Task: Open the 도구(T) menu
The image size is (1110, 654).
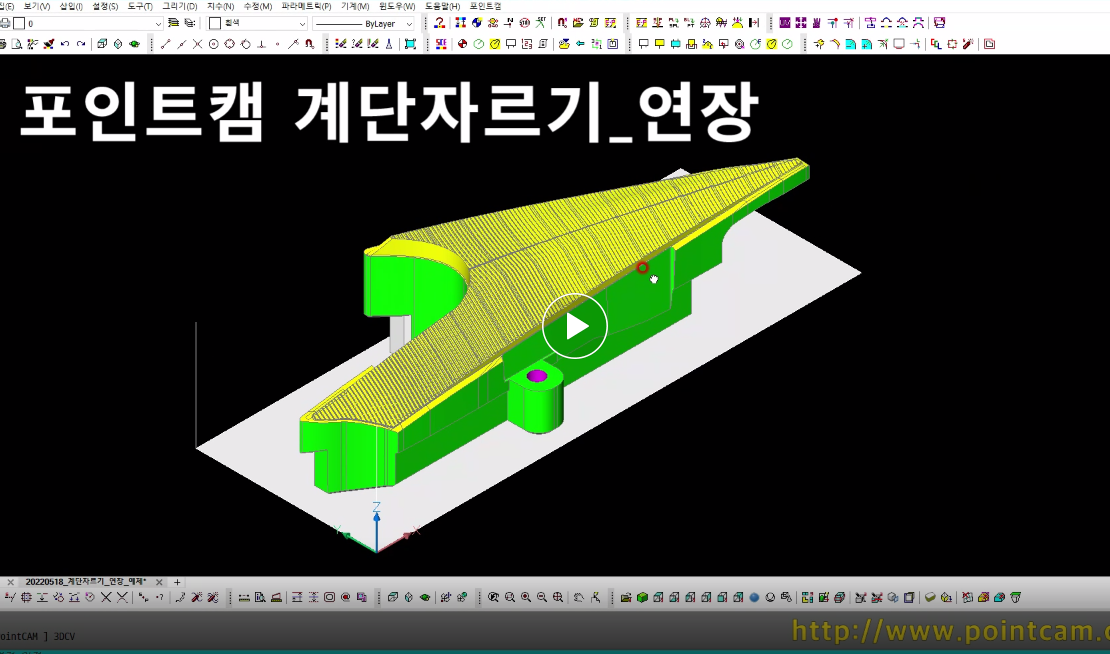Action: pyautogui.click(x=139, y=6)
